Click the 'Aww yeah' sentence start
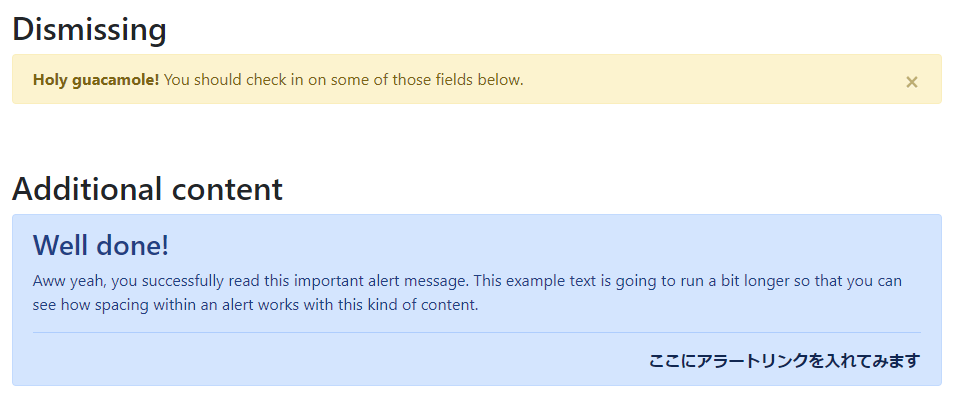This screenshot has width=957, height=399. pos(70,281)
